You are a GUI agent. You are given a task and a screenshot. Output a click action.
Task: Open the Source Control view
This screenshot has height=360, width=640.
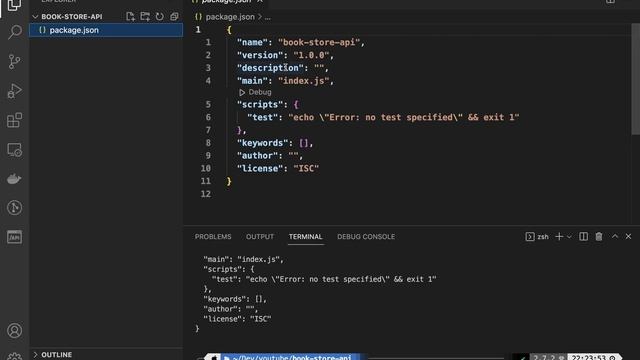(15, 62)
